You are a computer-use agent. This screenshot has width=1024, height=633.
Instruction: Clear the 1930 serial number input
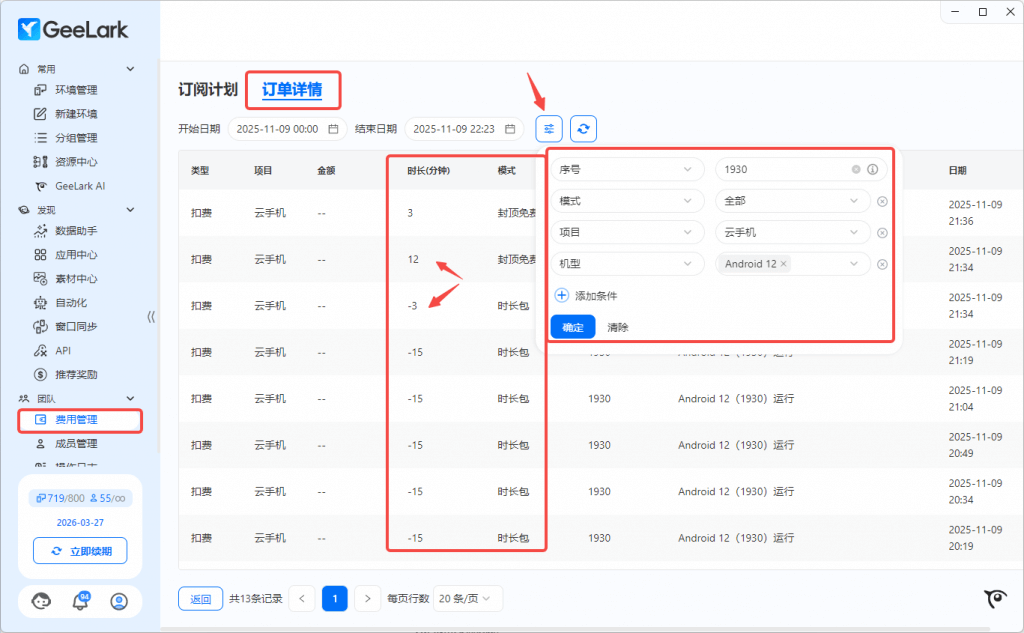tap(856, 170)
